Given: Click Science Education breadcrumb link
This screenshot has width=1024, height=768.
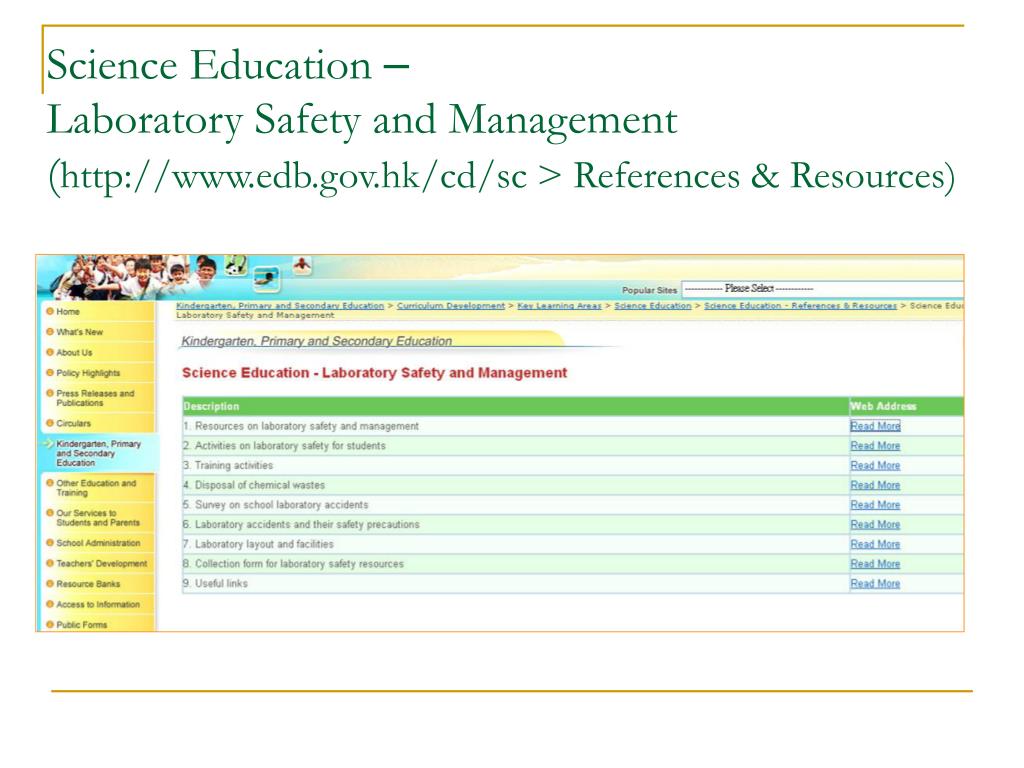Looking at the screenshot, I should 652,306.
